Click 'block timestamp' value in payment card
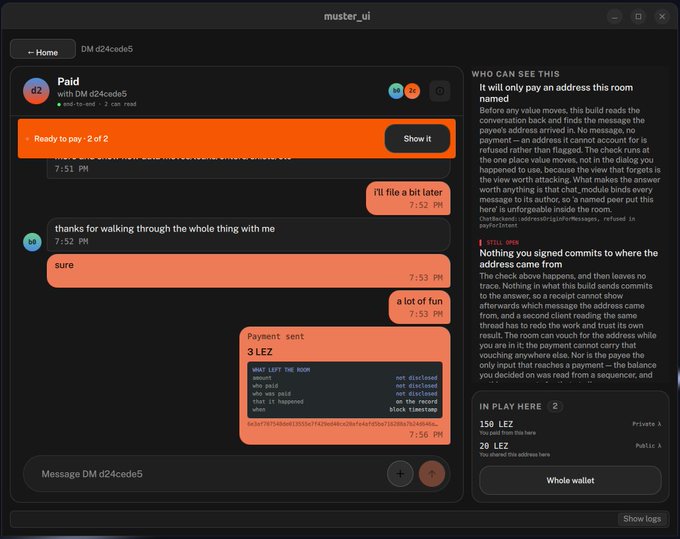The height and width of the screenshot is (539, 680). [x=413, y=409]
